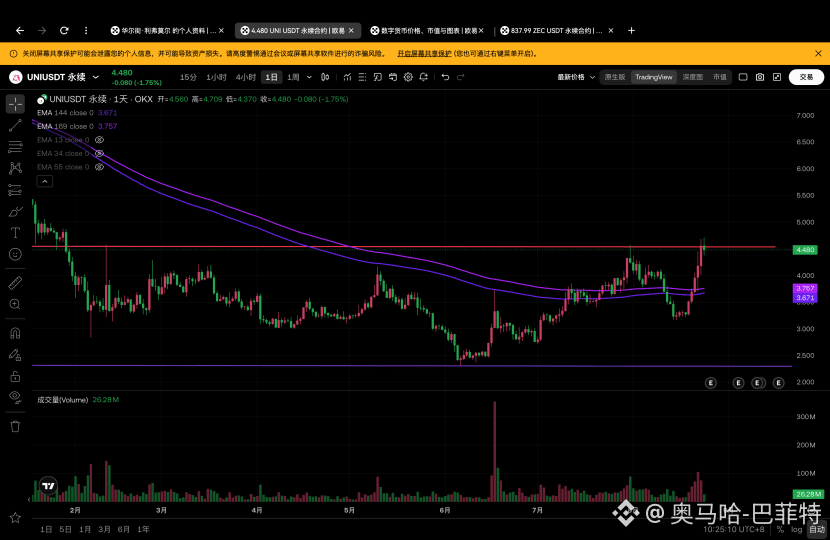Create a price alert
The height and width of the screenshot is (540, 830).
tap(423, 77)
